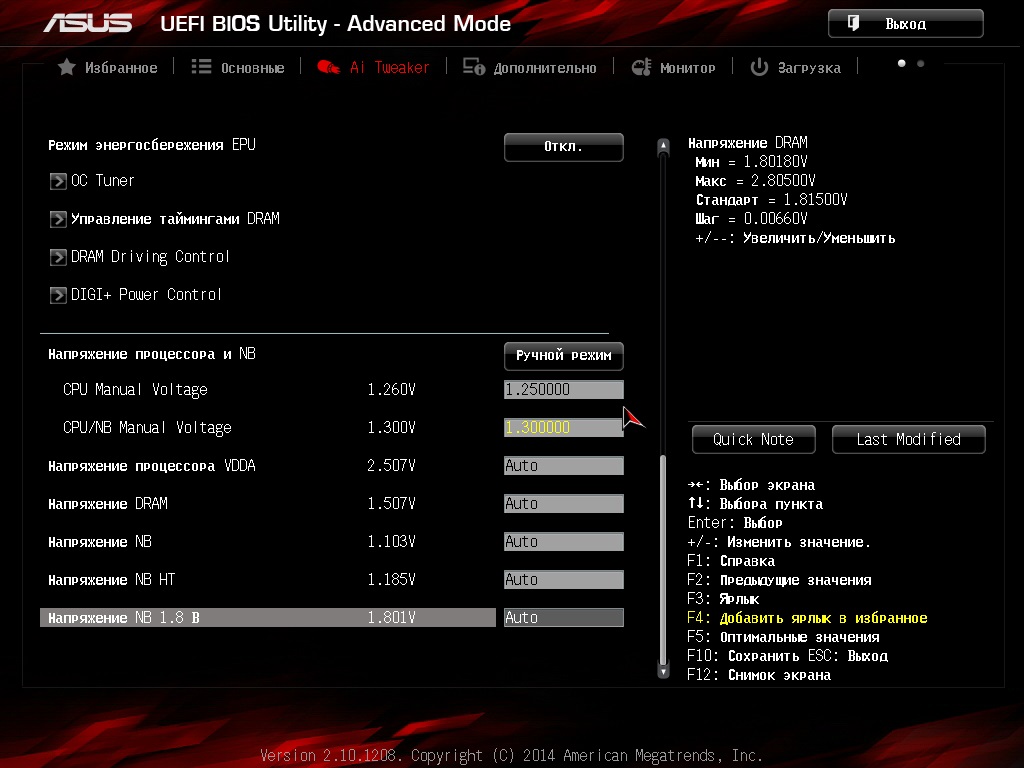
Task: Select the CPU/NB Manual Voltage label
Action: [147, 428]
